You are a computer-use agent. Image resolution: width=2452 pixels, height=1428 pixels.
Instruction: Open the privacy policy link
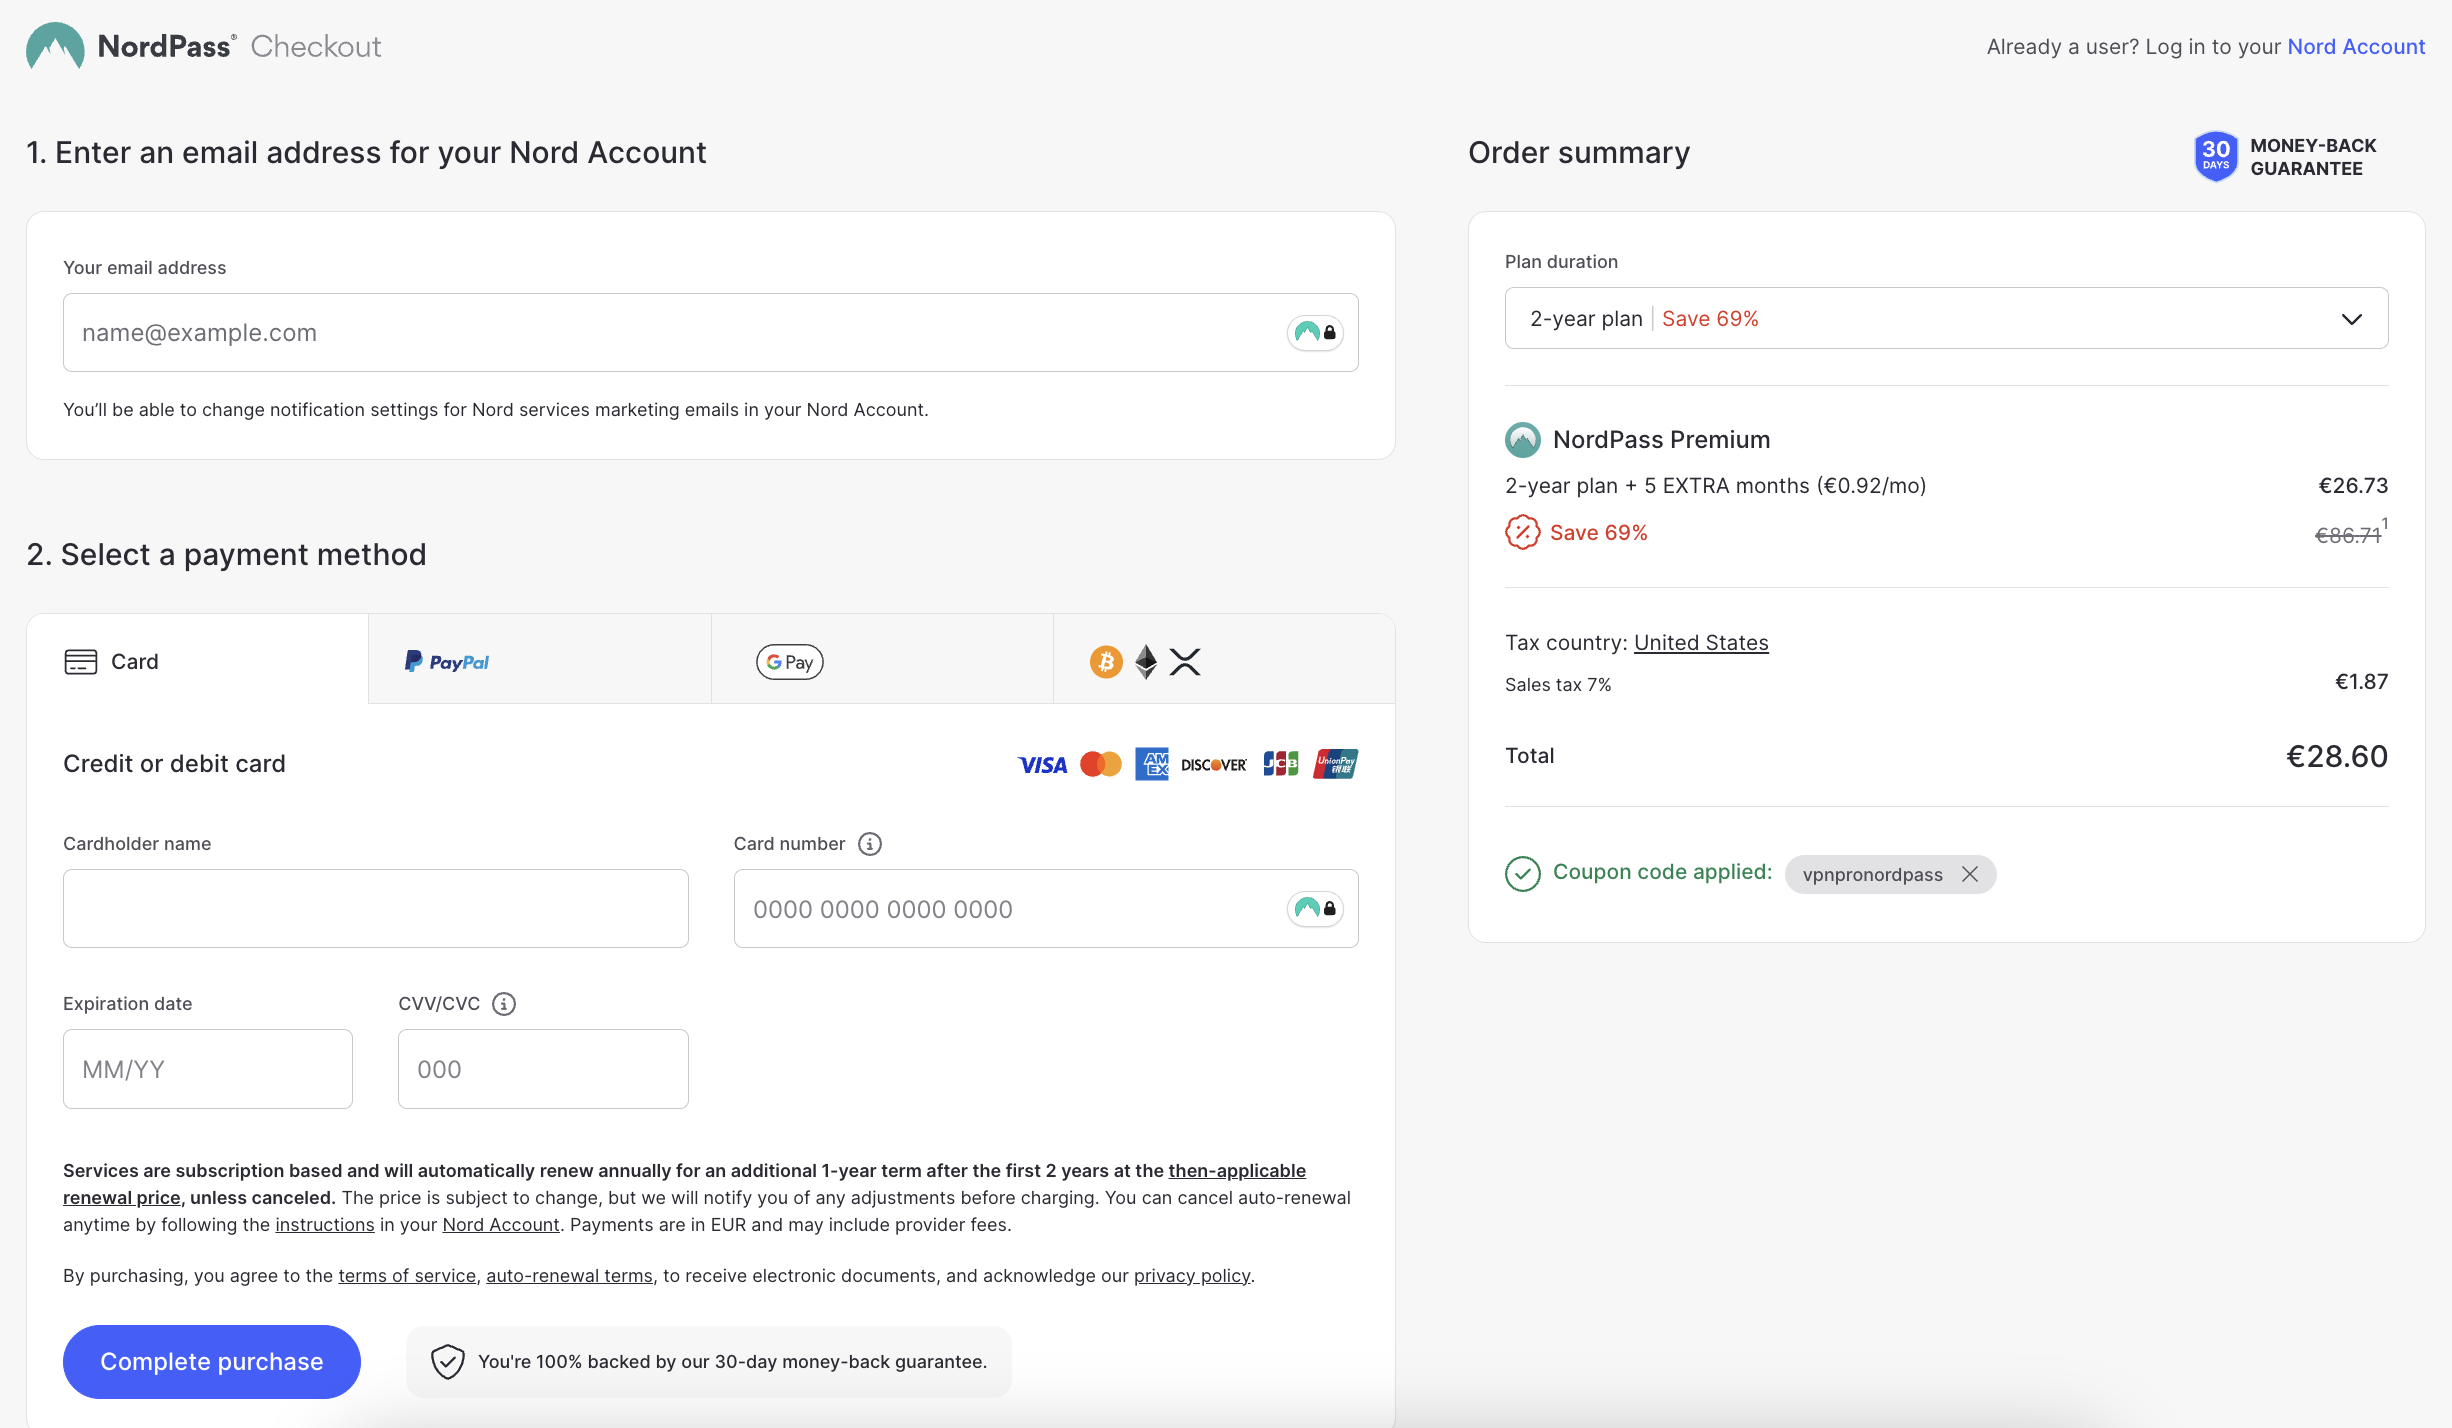tap(1192, 1276)
